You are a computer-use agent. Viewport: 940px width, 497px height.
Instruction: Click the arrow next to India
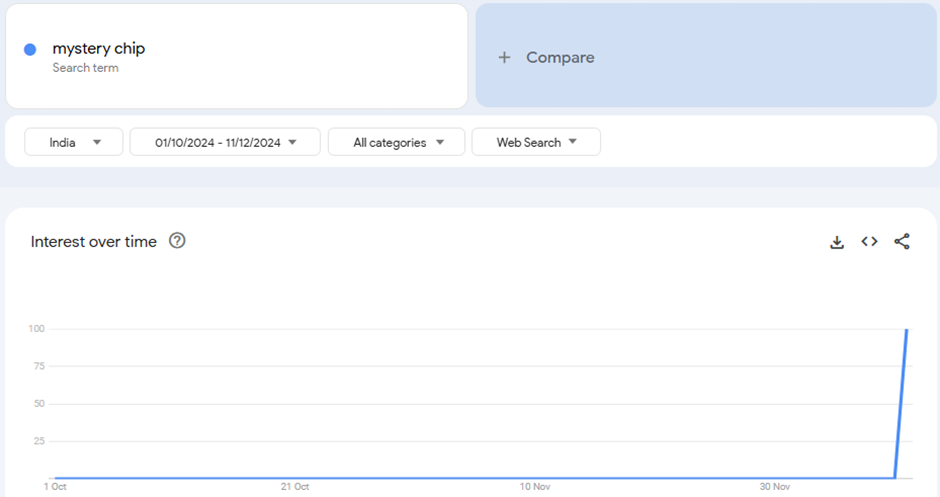(97, 142)
